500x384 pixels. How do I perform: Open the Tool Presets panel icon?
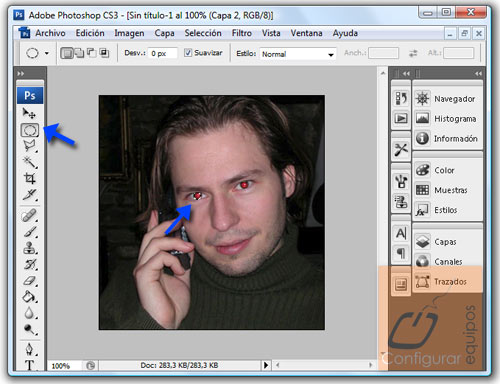[x=401, y=150]
